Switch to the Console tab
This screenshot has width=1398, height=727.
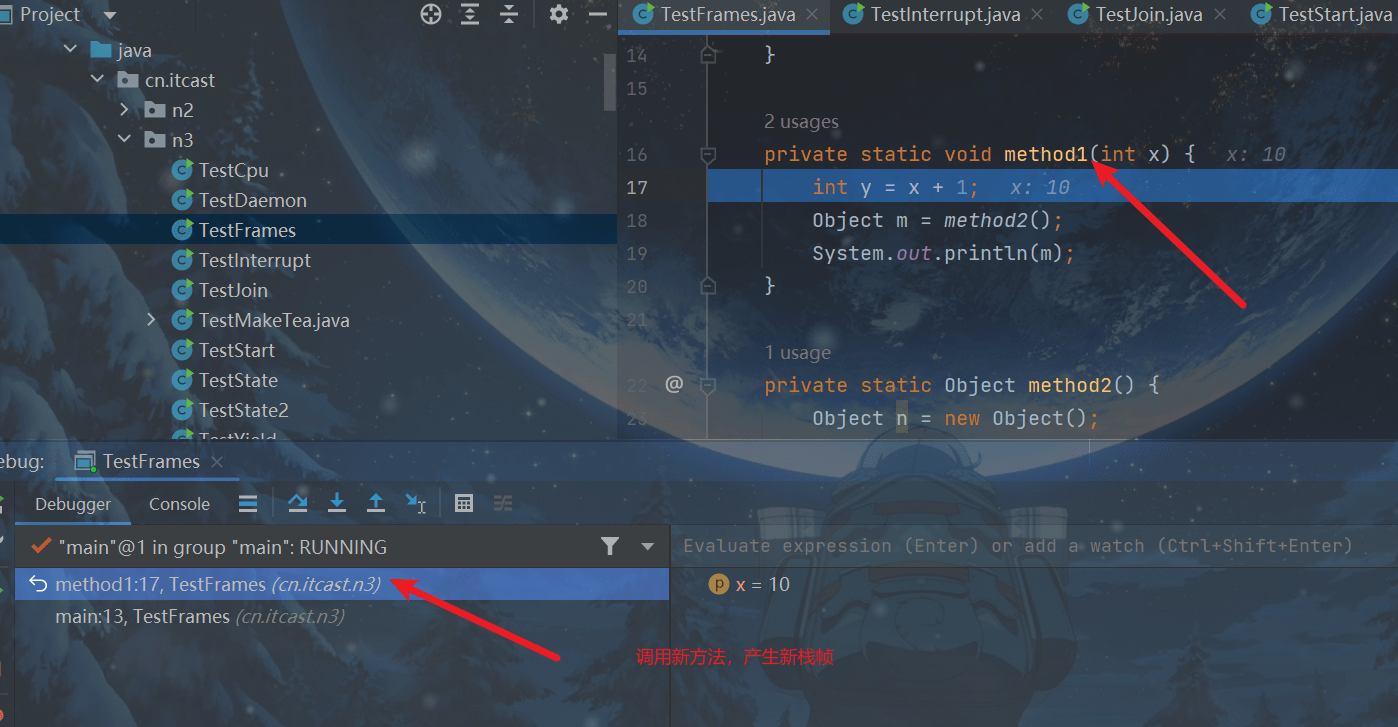coord(179,504)
